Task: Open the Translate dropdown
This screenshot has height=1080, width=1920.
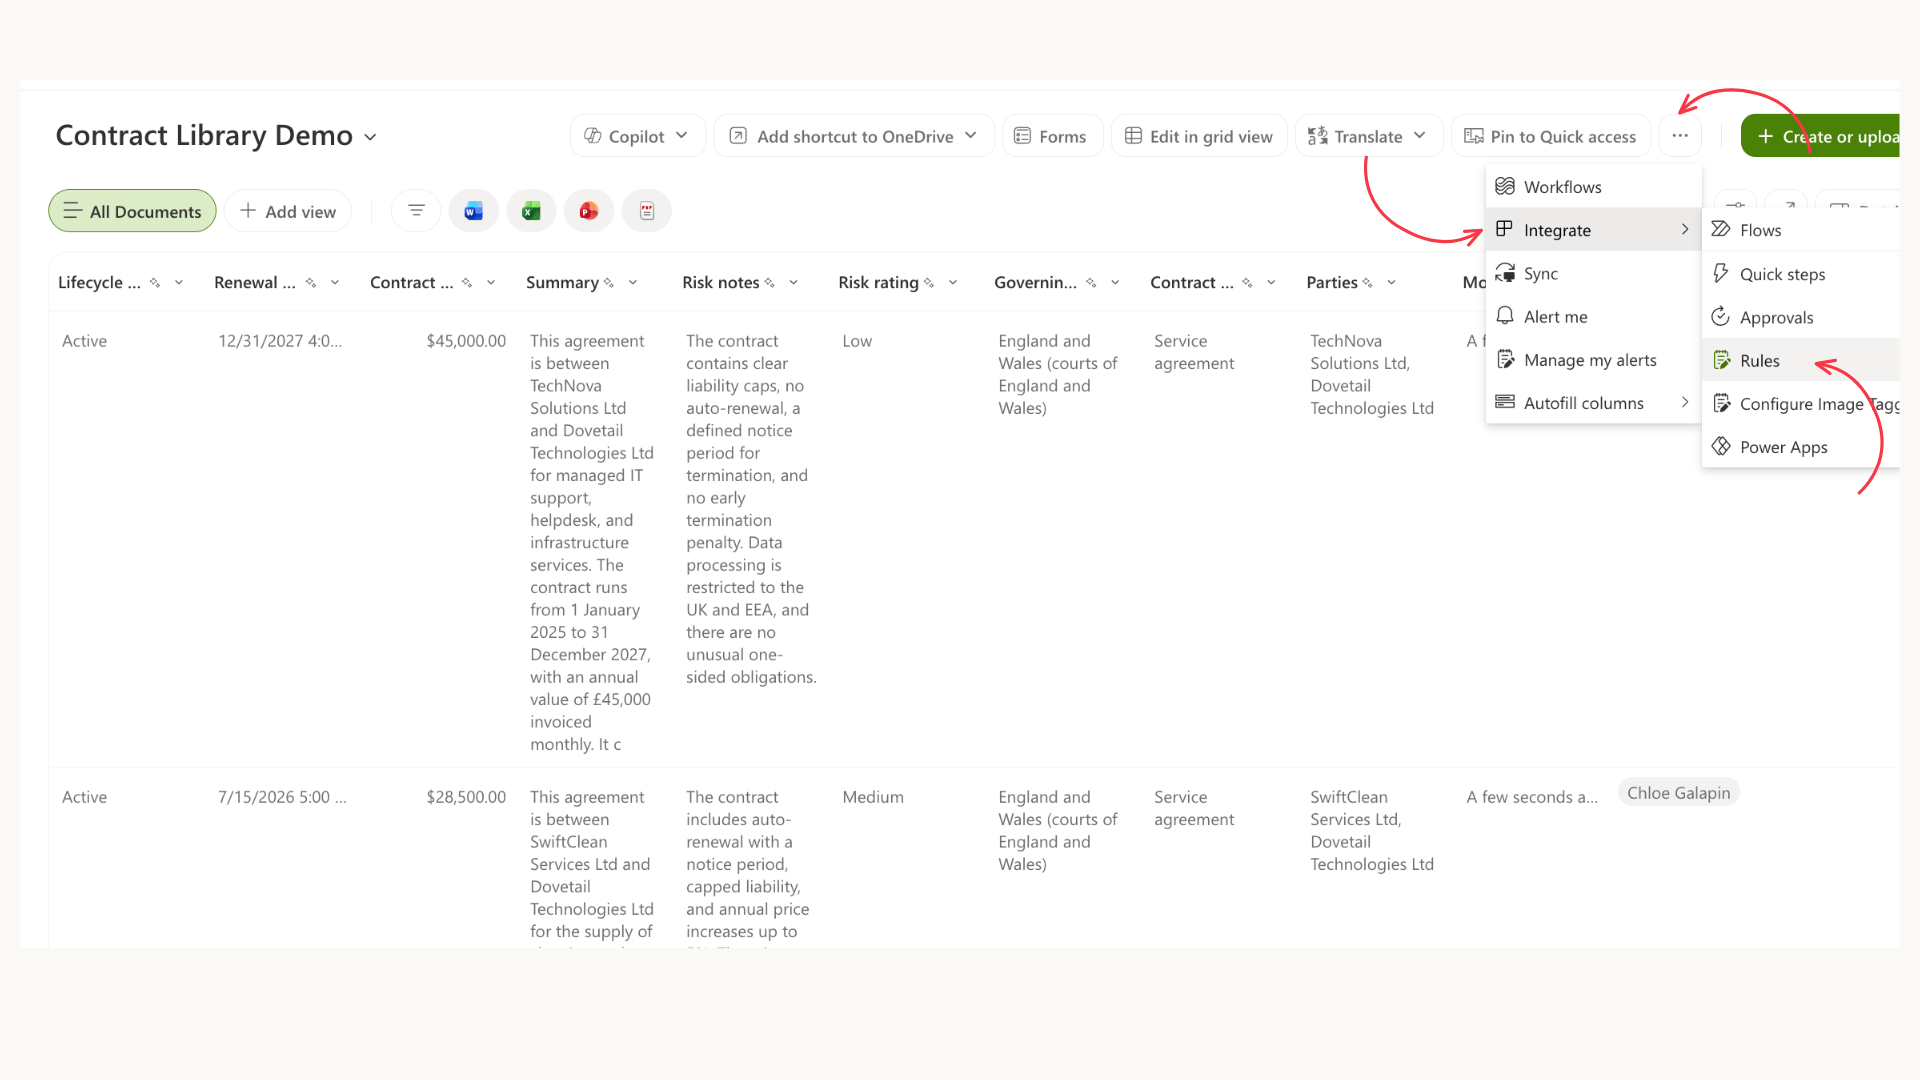Action: (x=1420, y=136)
